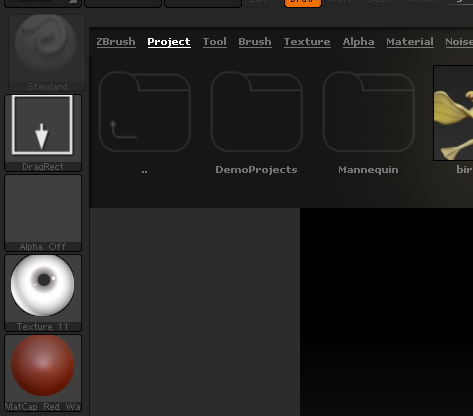Viewport: 473px width, 416px height.
Task: Load the bird project thumbnail
Action: pos(453,113)
